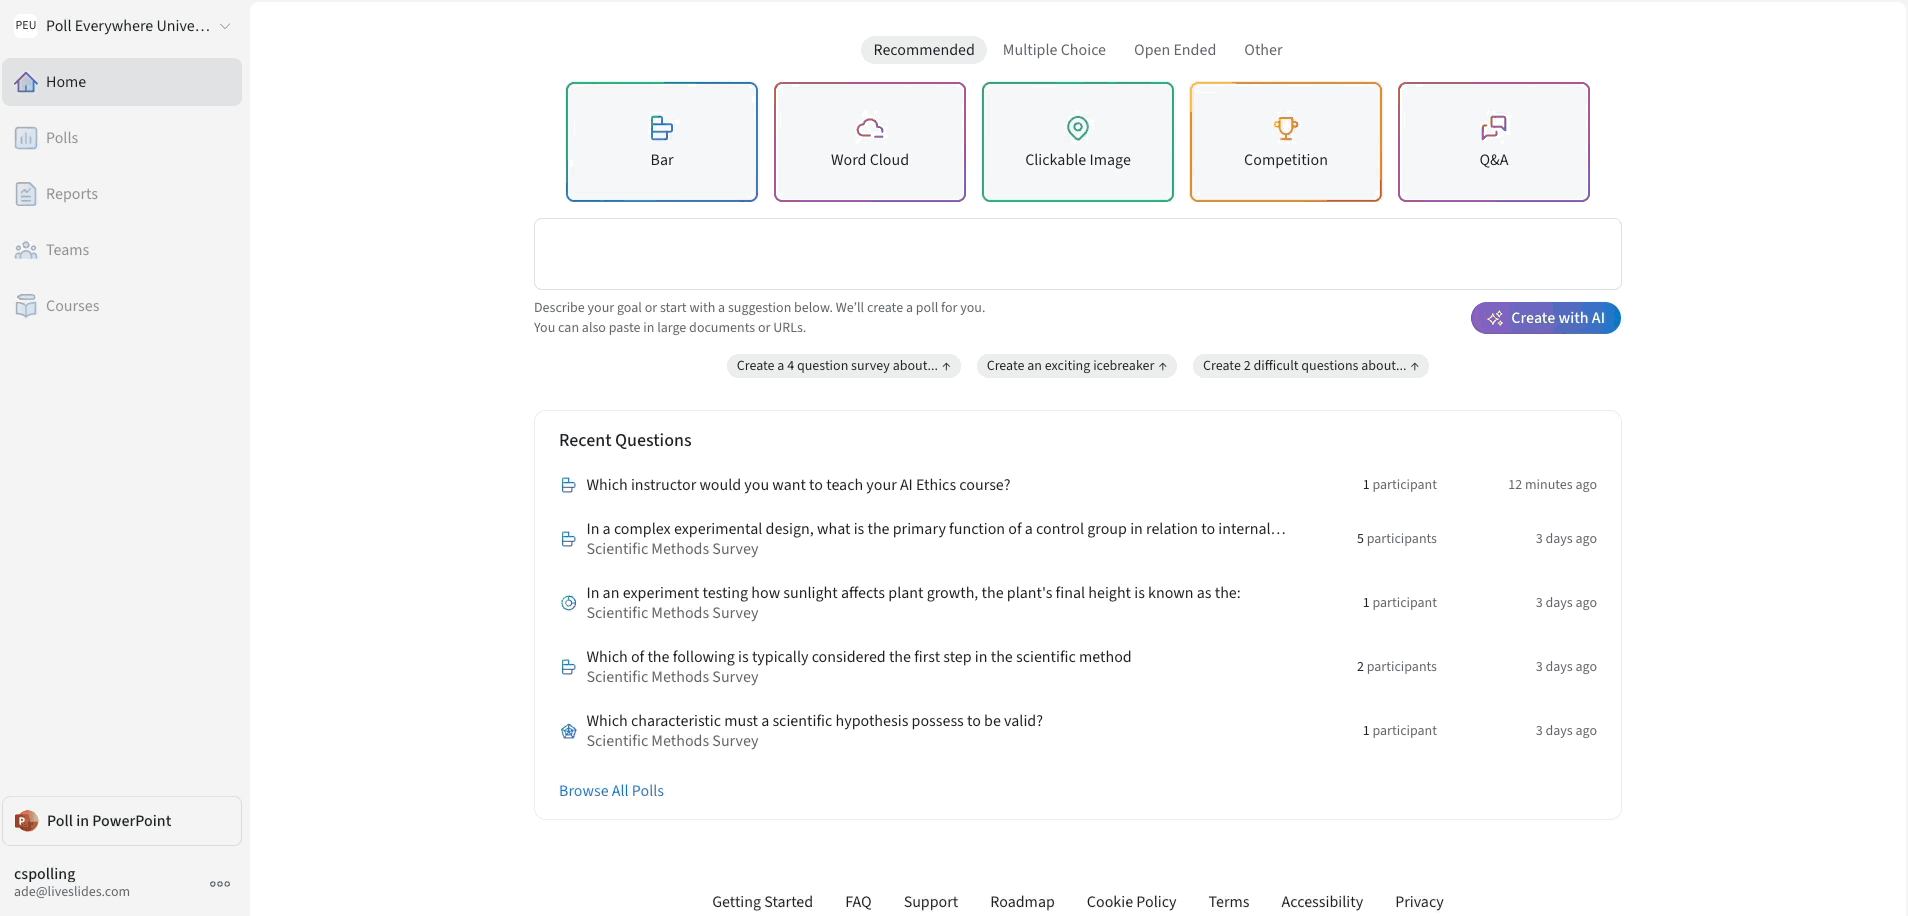Use the 'Create a 4 question survey' suggestion
The width and height of the screenshot is (1908, 916).
(844, 366)
